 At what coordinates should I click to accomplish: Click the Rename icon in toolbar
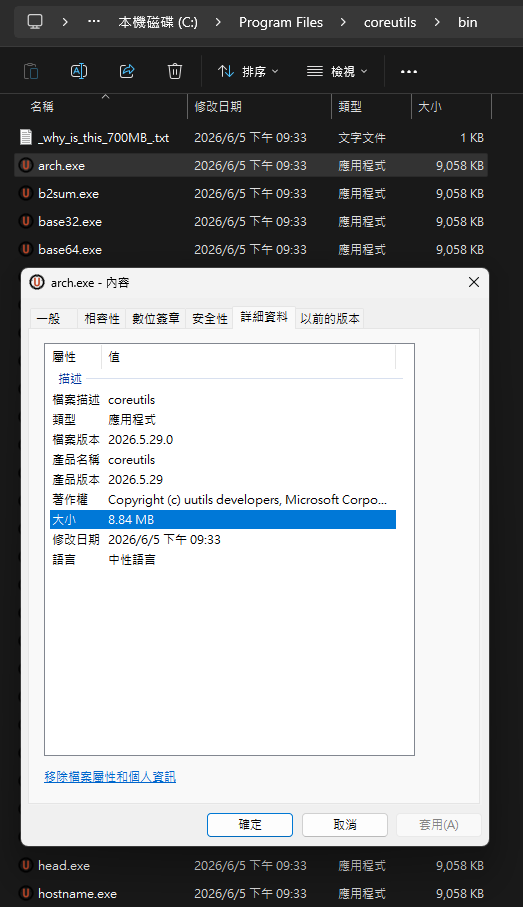point(79,71)
